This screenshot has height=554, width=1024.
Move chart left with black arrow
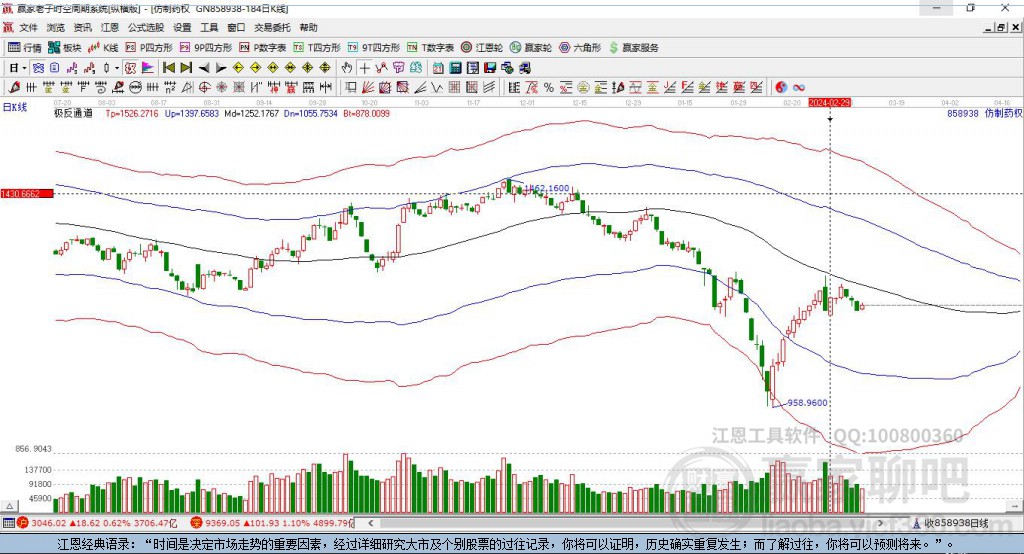[x=204, y=68]
